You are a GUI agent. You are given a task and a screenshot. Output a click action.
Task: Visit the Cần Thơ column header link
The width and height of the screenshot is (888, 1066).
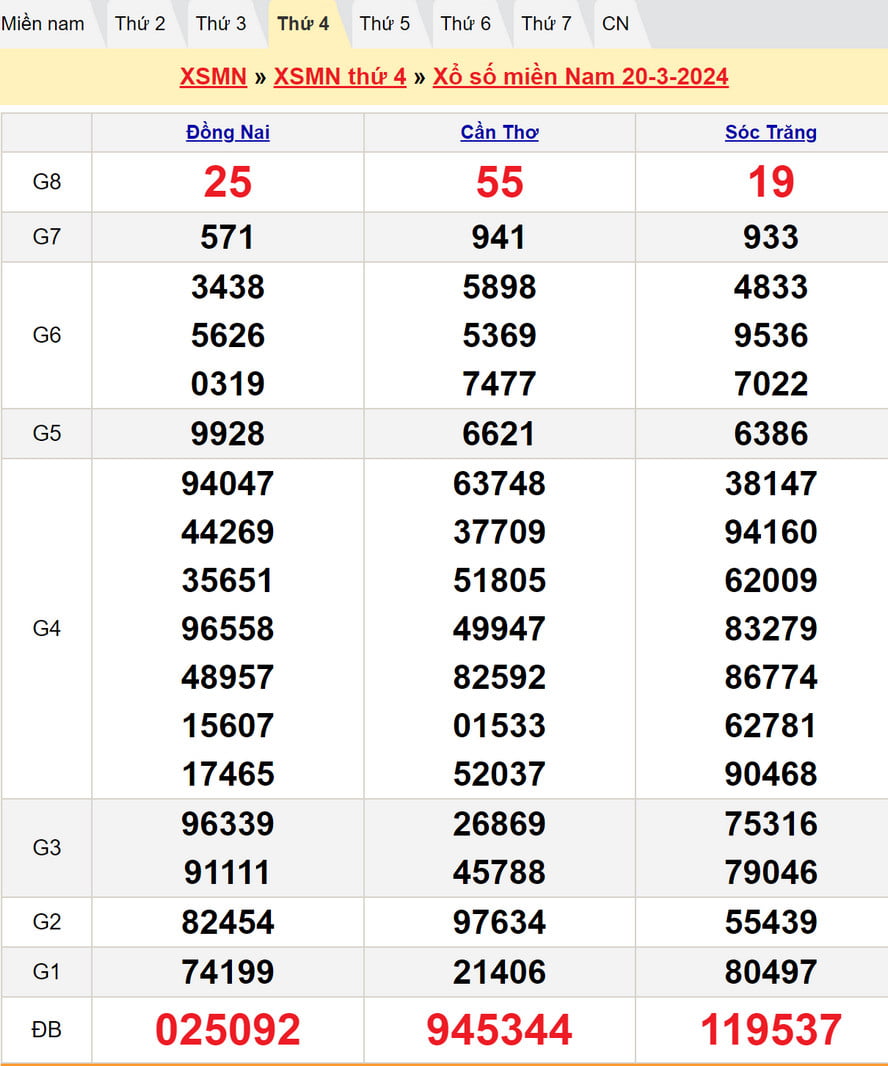tap(500, 132)
